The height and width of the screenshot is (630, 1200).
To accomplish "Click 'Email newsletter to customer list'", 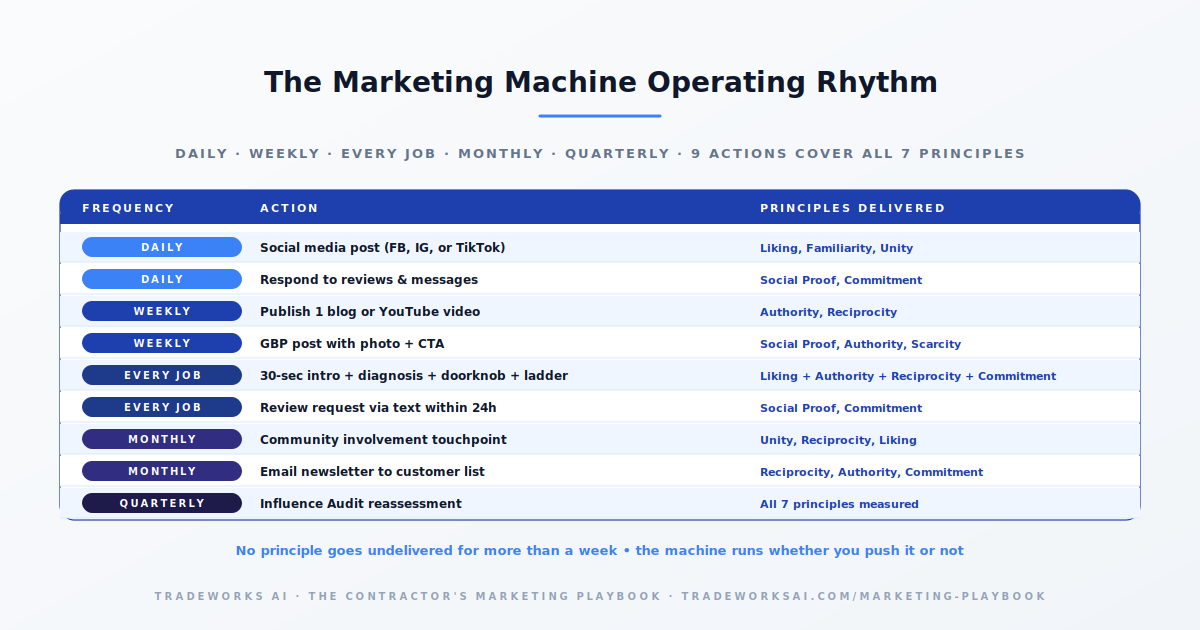I will (372, 472).
